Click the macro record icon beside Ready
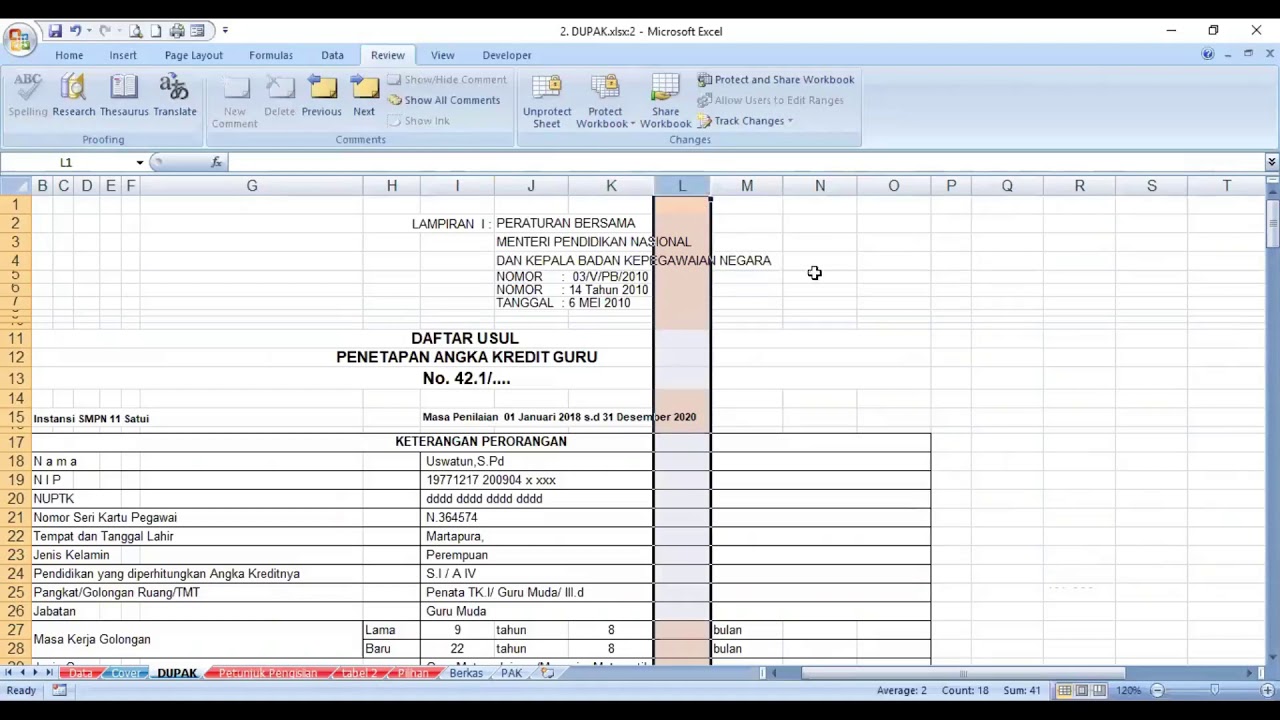Screen dimensions: 1280x720 point(60,690)
